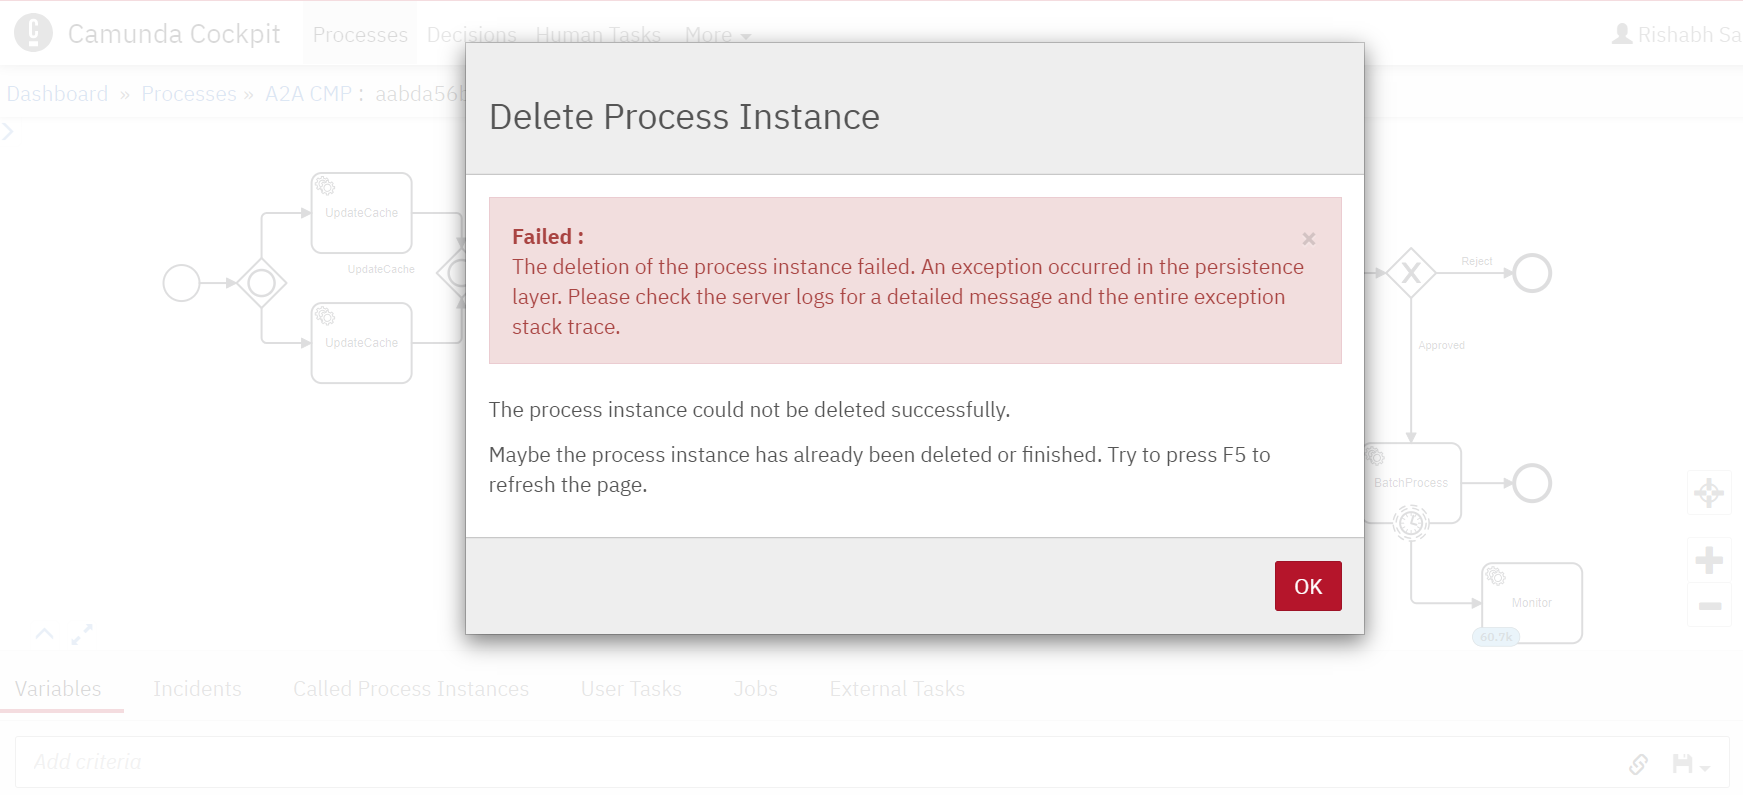Copy the search link icon

pyautogui.click(x=1638, y=764)
